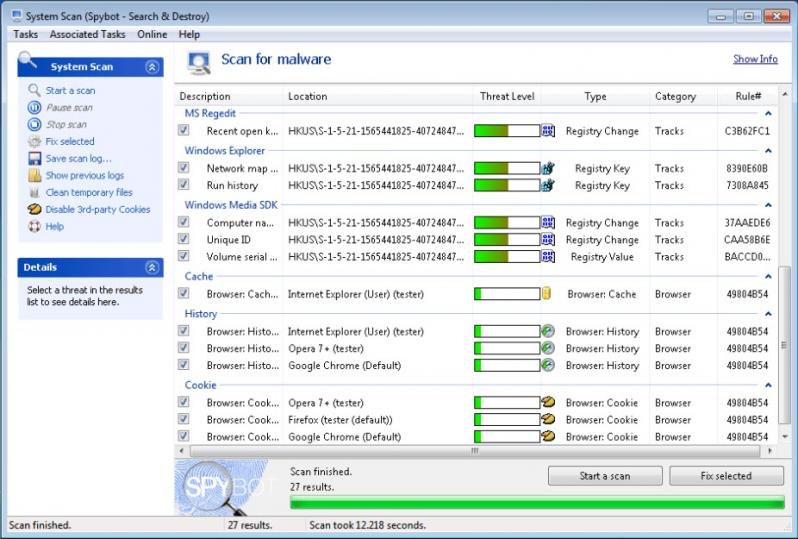Click the Disable 3rd-party Cookies cookie icon
This screenshot has width=798, height=539.
pyautogui.click(x=34, y=209)
